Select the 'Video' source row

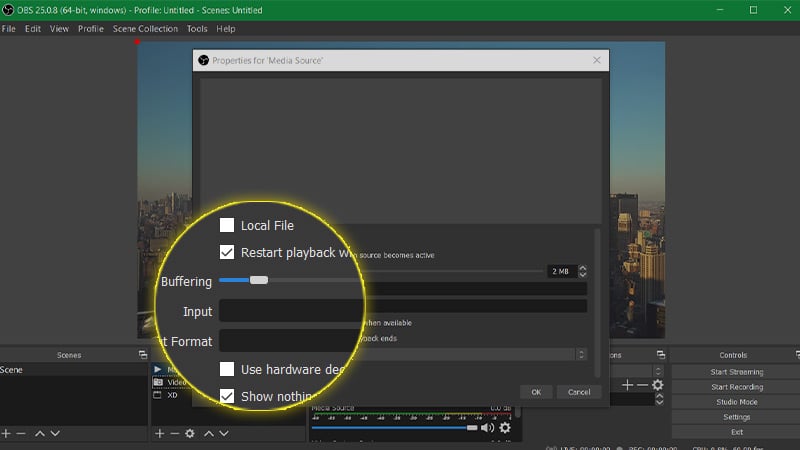pyautogui.click(x=172, y=382)
